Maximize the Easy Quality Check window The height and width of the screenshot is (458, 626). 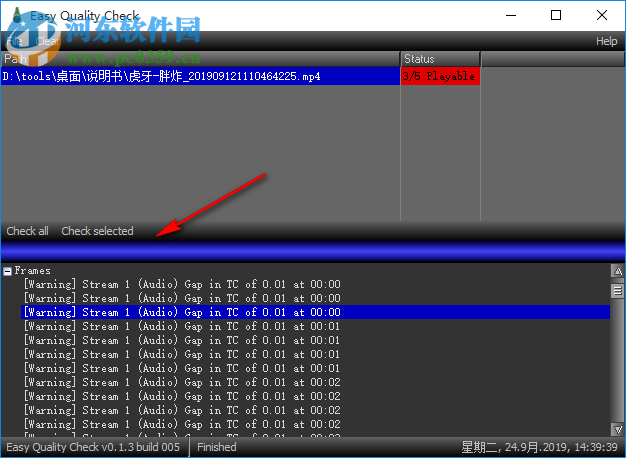[556, 16]
